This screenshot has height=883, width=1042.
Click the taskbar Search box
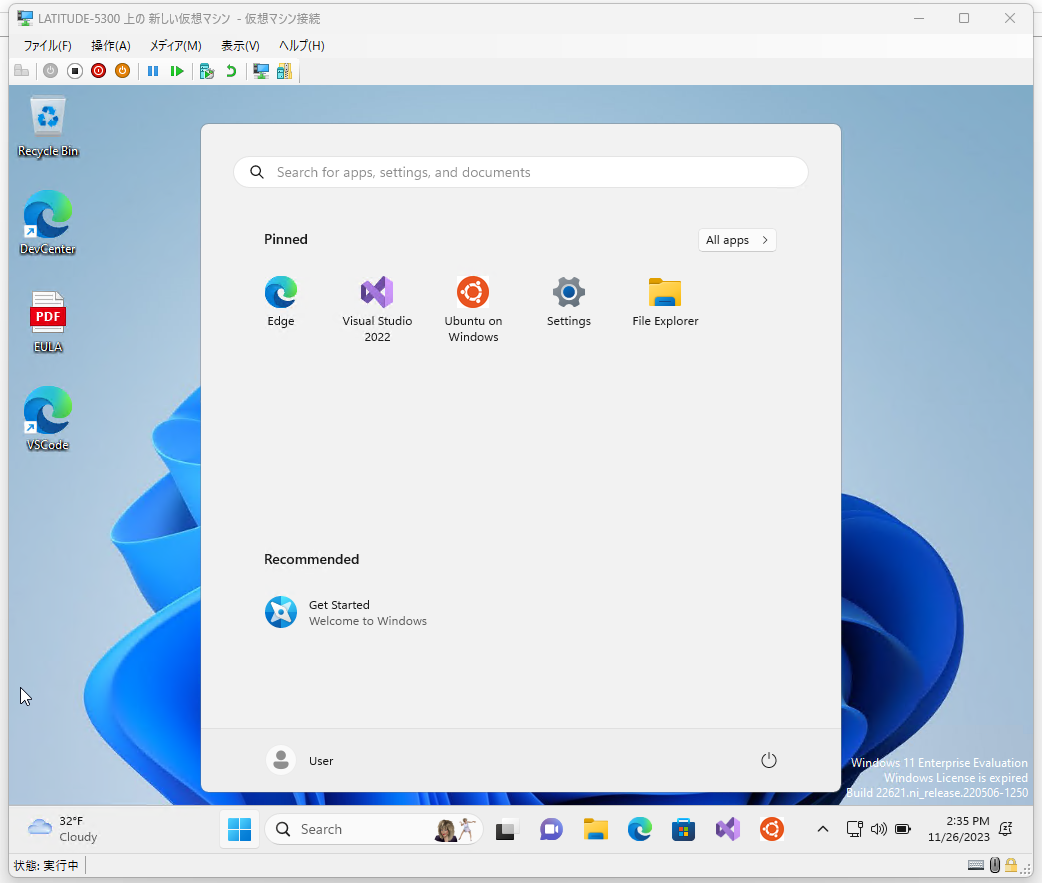tap(373, 829)
